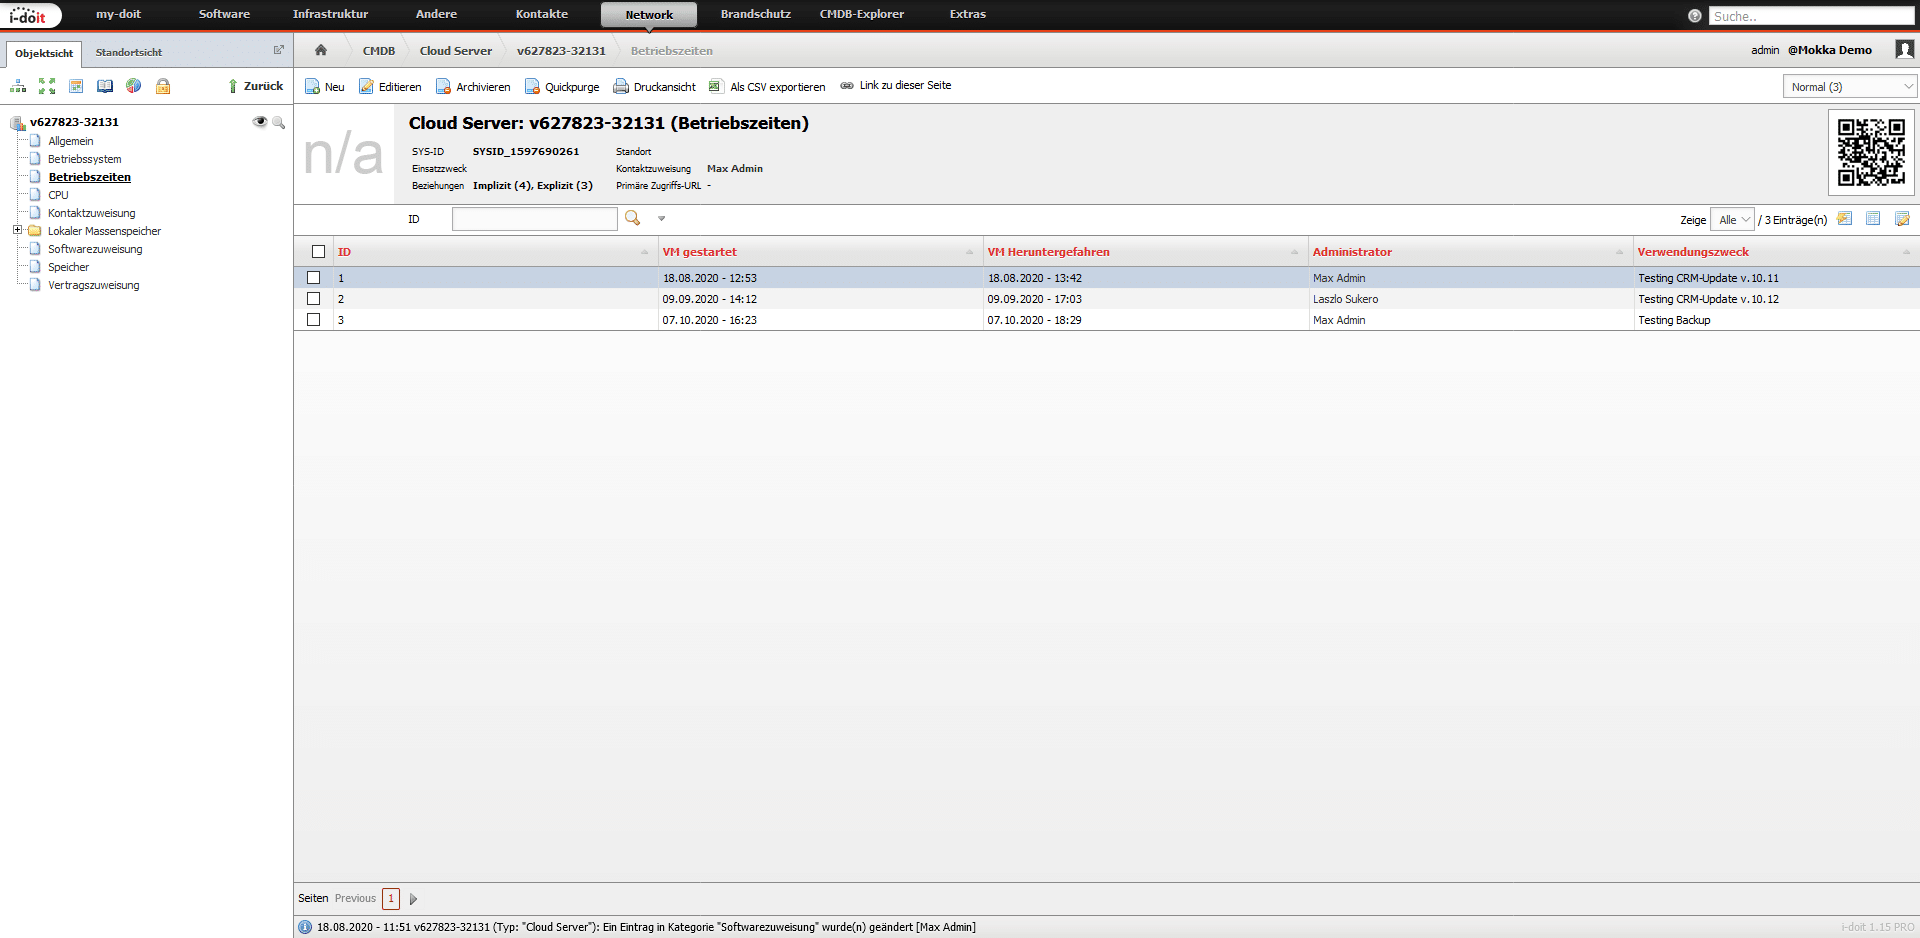Check the checkbox for entry ID 2
Image resolution: width=1920 pixels, height=938 pixels.
tap(314, 299)
